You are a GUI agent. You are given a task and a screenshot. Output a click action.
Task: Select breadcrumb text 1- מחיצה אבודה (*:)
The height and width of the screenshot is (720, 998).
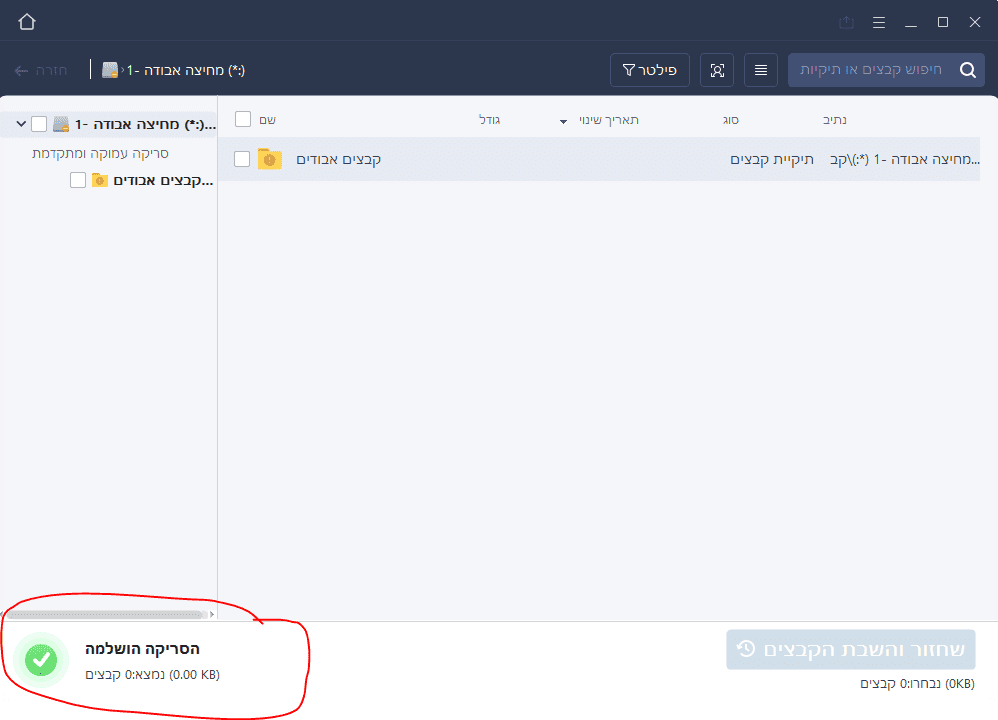186,70
